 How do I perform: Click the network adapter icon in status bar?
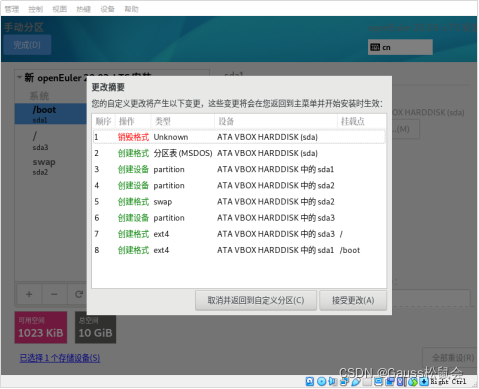344,381
